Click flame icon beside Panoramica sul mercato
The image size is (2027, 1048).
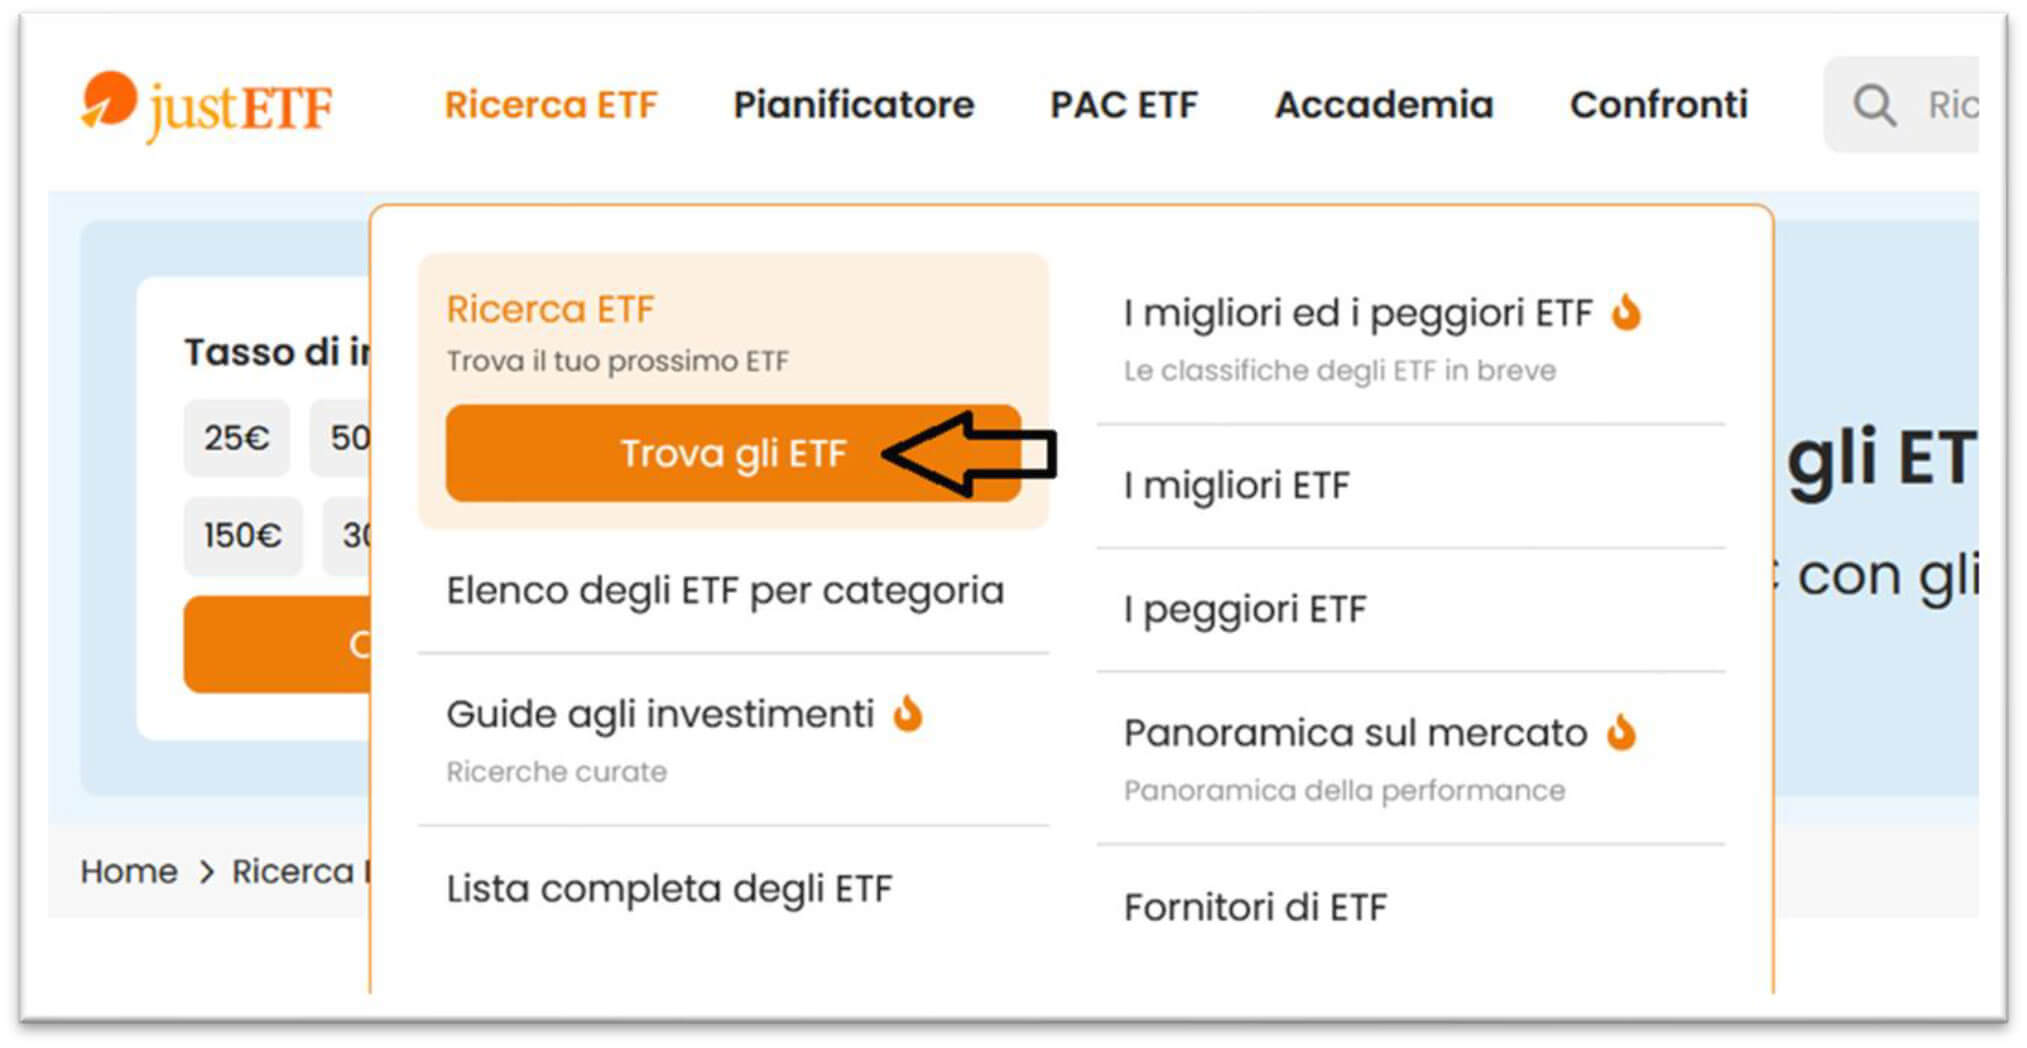(1621, 733)
